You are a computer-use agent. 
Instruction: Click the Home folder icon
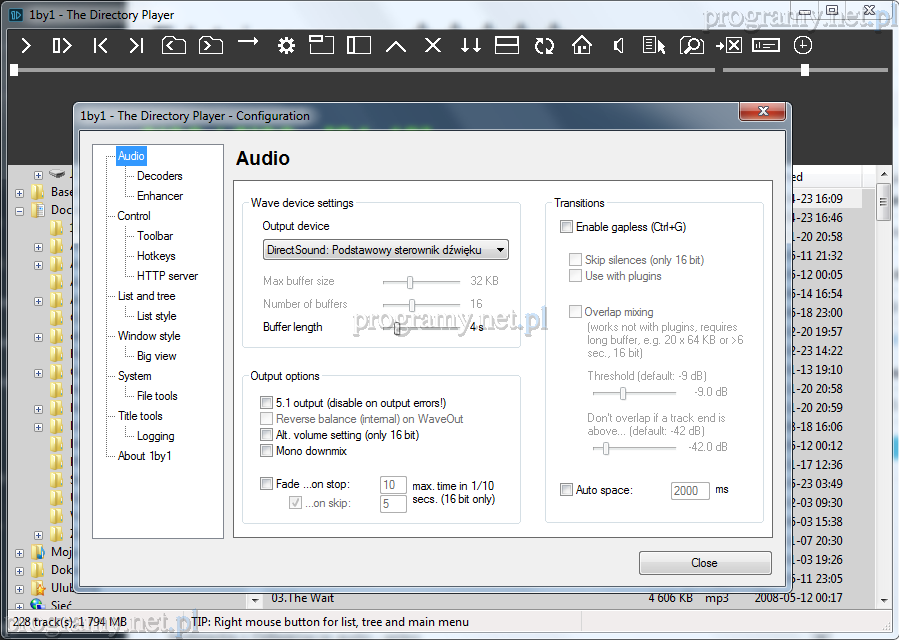[582, 45]
